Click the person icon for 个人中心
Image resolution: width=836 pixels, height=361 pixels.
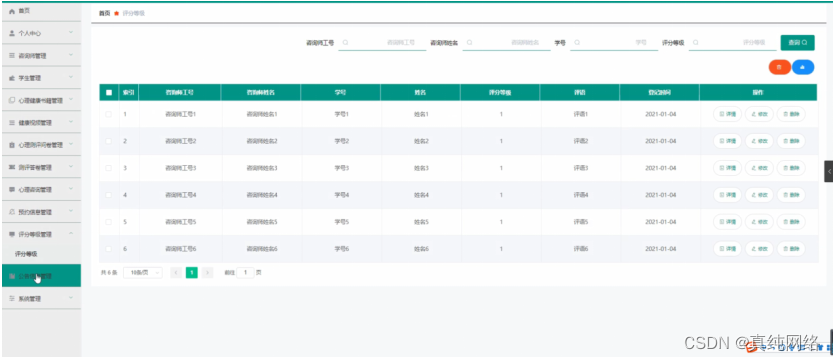(x=12, y=33)
